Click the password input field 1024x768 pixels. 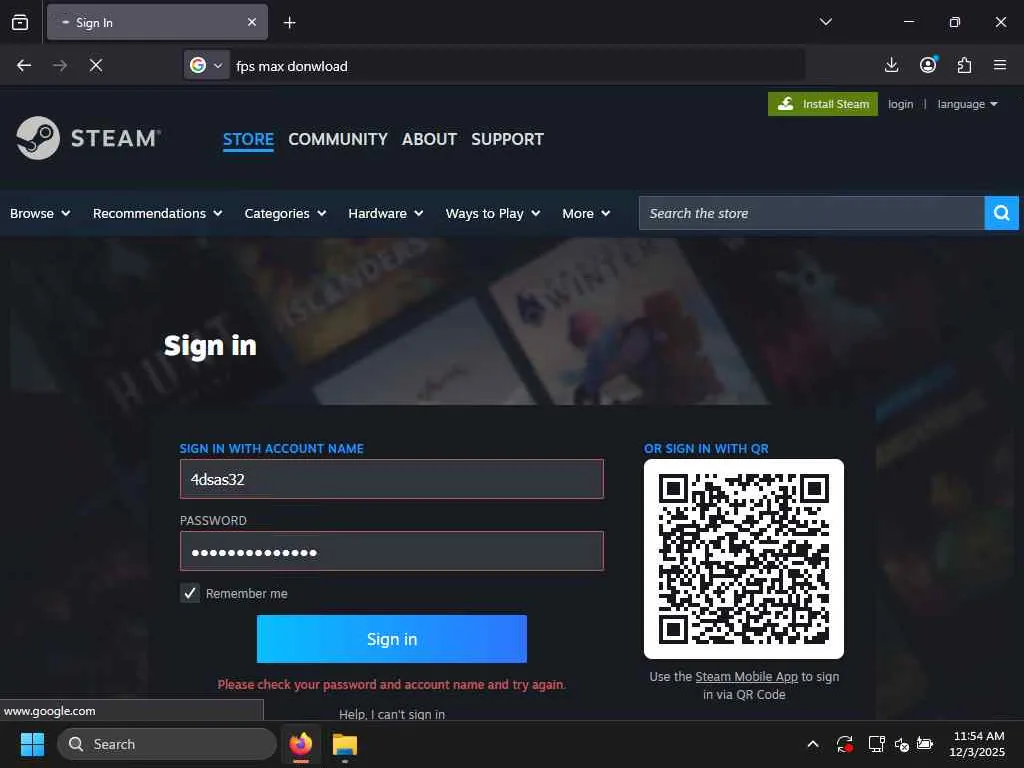pyautogui.click(x=392, y=551)
